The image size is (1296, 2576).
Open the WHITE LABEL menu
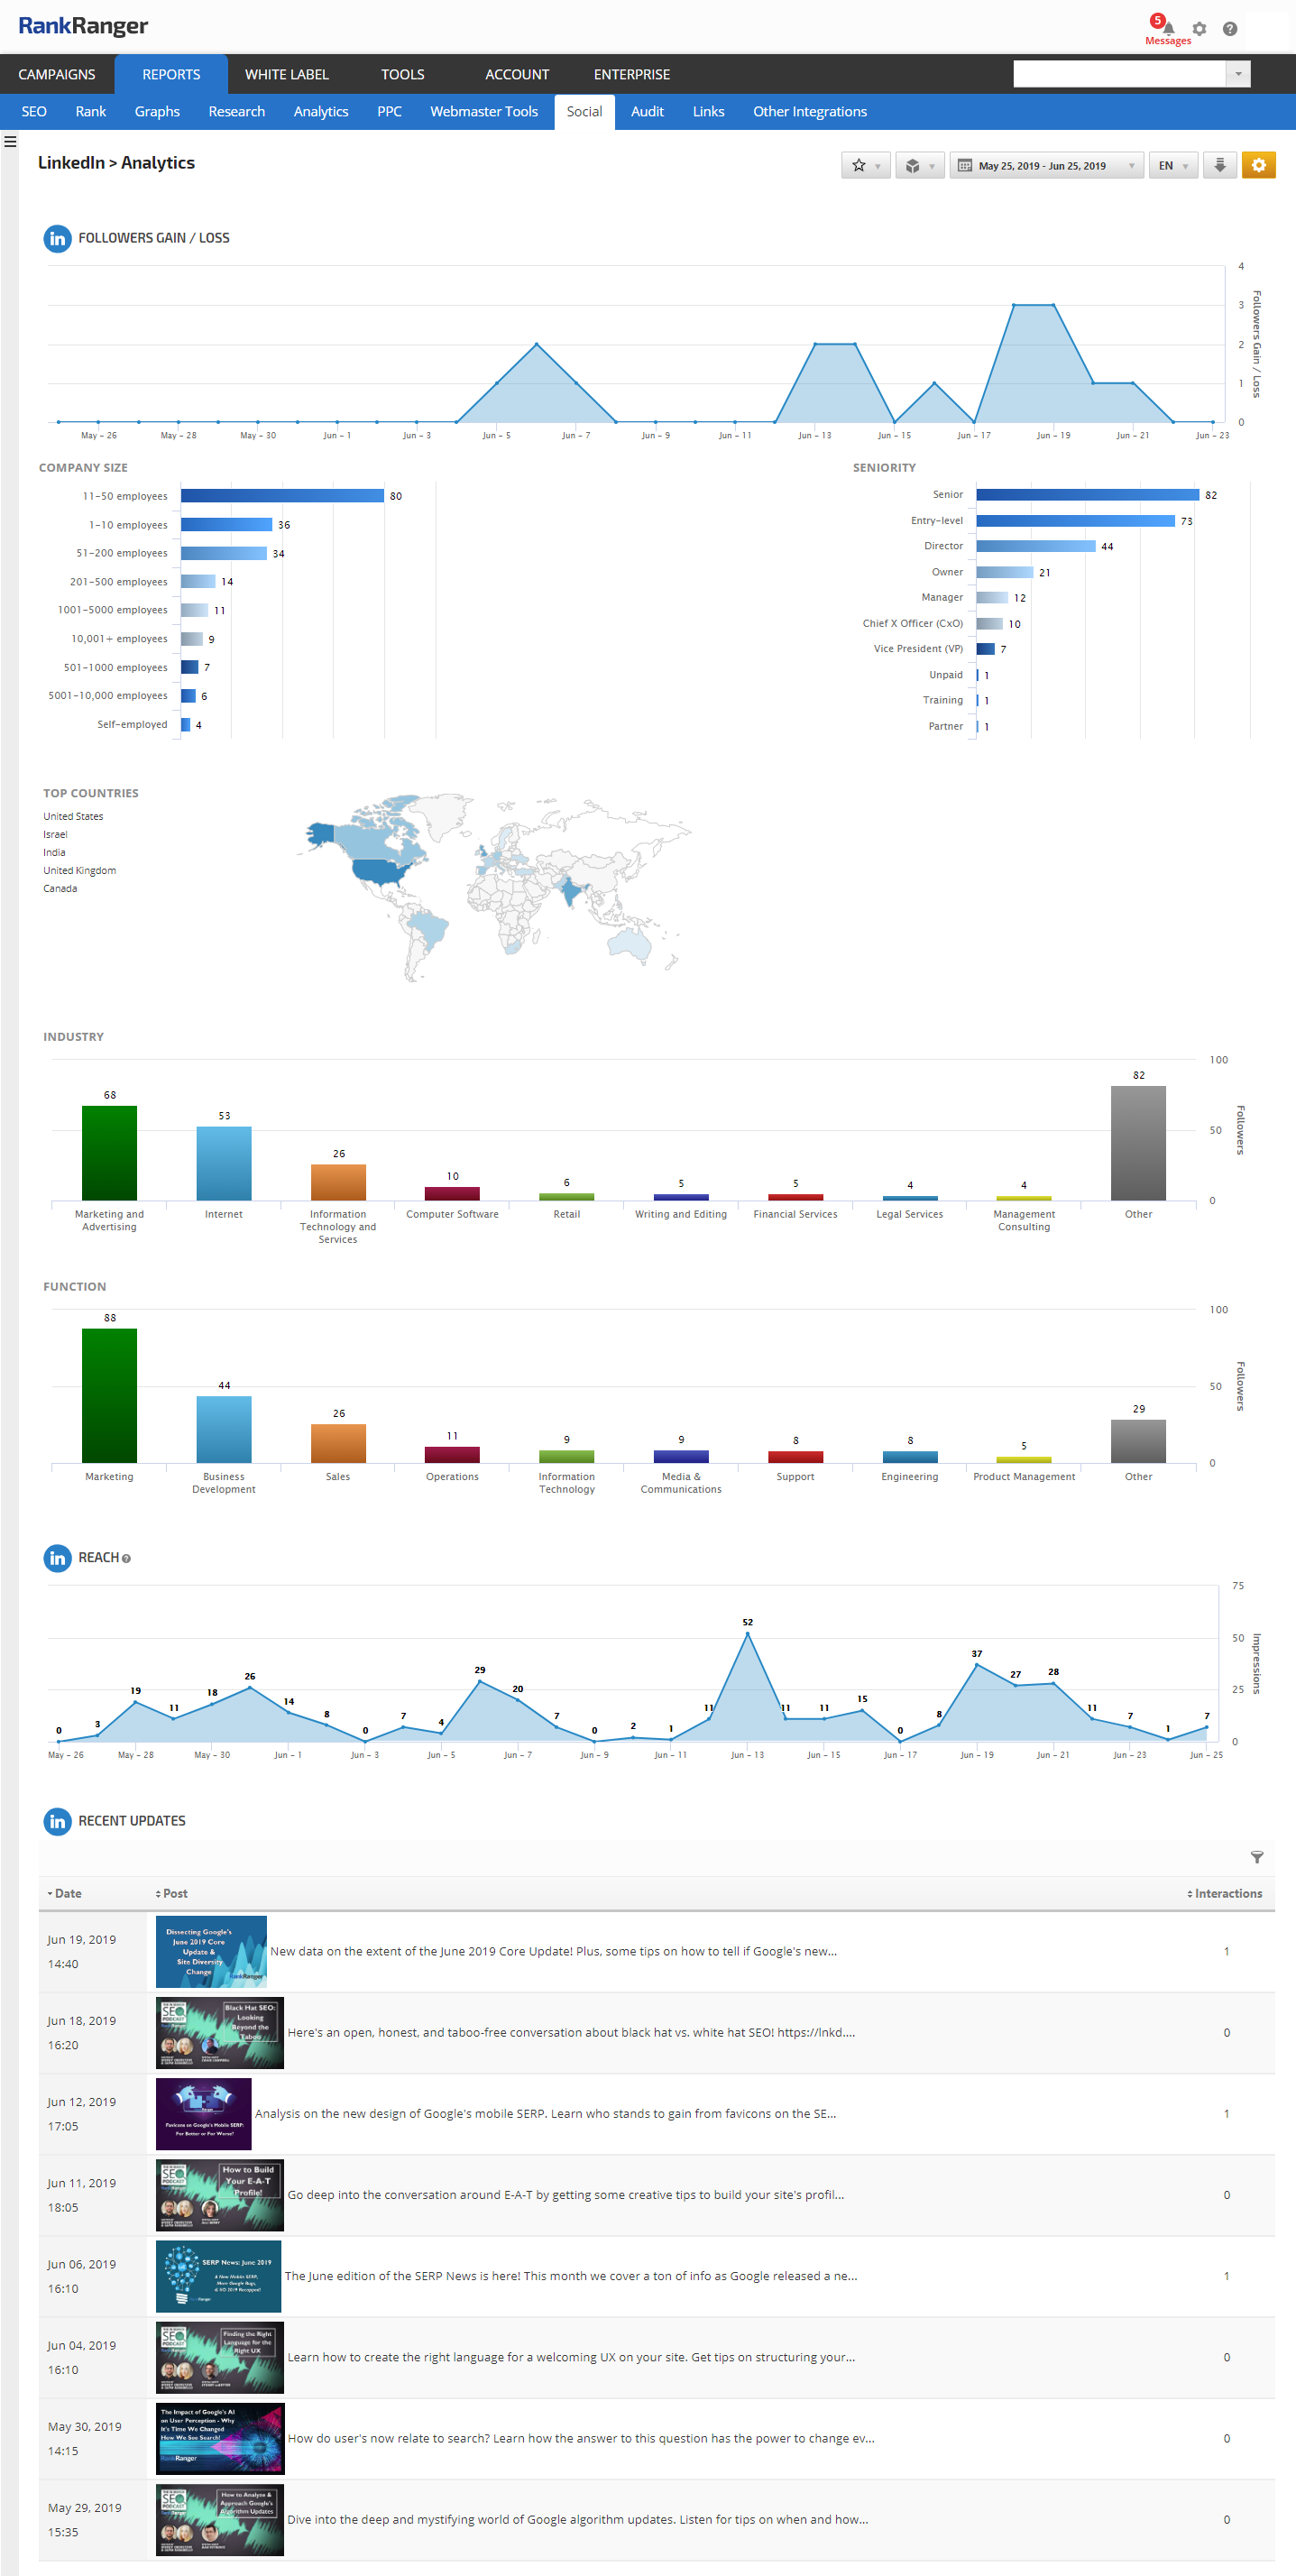click(287, 74)
